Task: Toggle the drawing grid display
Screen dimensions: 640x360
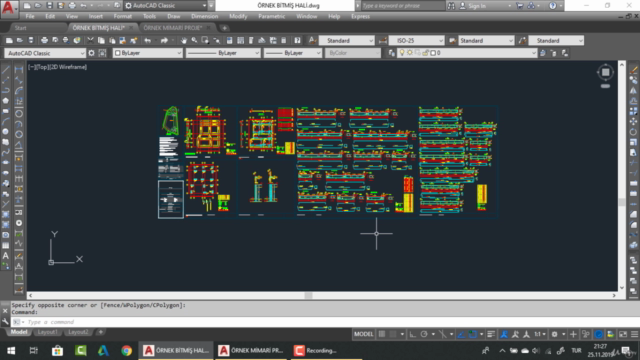Action: point(382,334)
